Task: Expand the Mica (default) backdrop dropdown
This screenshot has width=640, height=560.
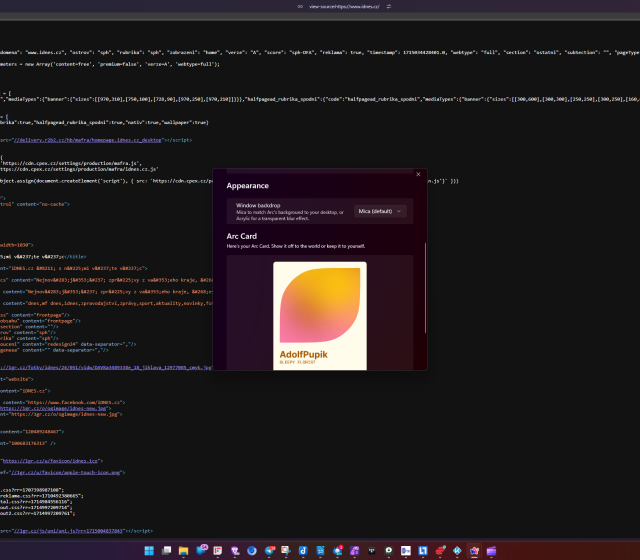Action: [381, 211]
